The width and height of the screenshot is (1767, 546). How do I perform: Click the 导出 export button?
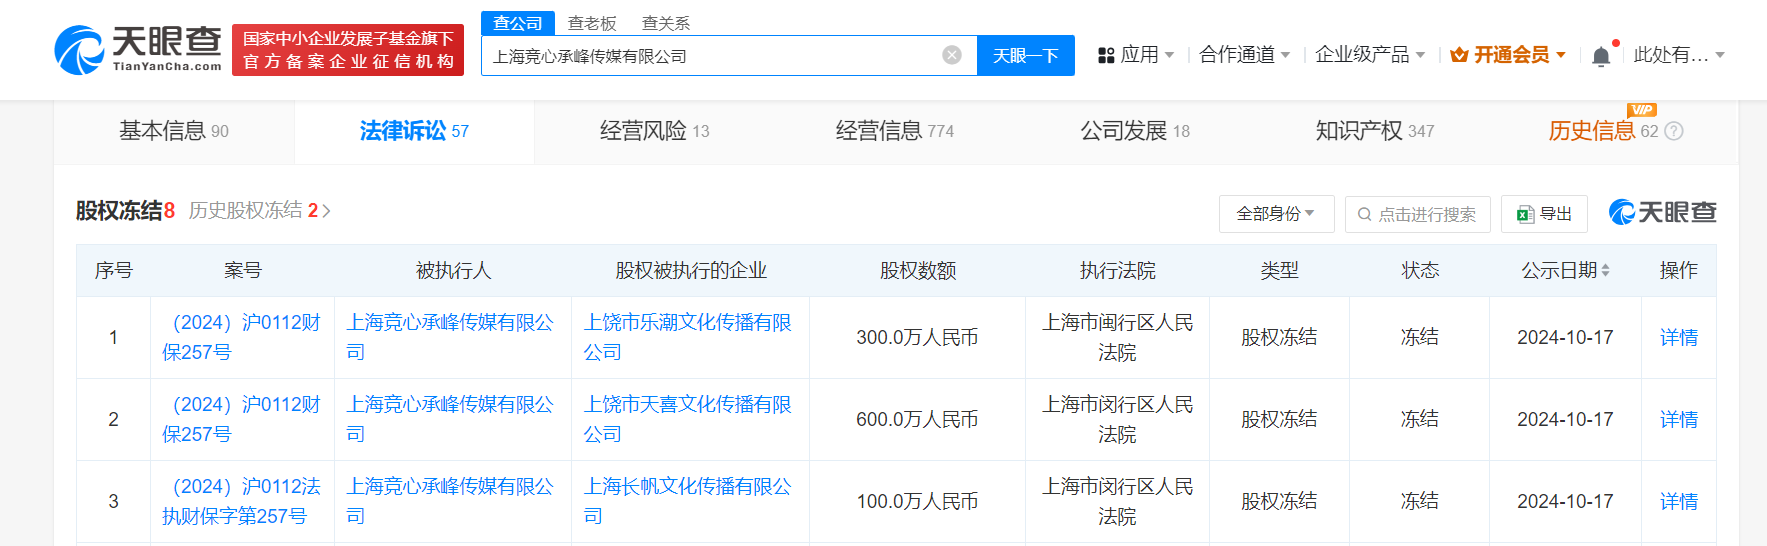(x=1544, y=214)
